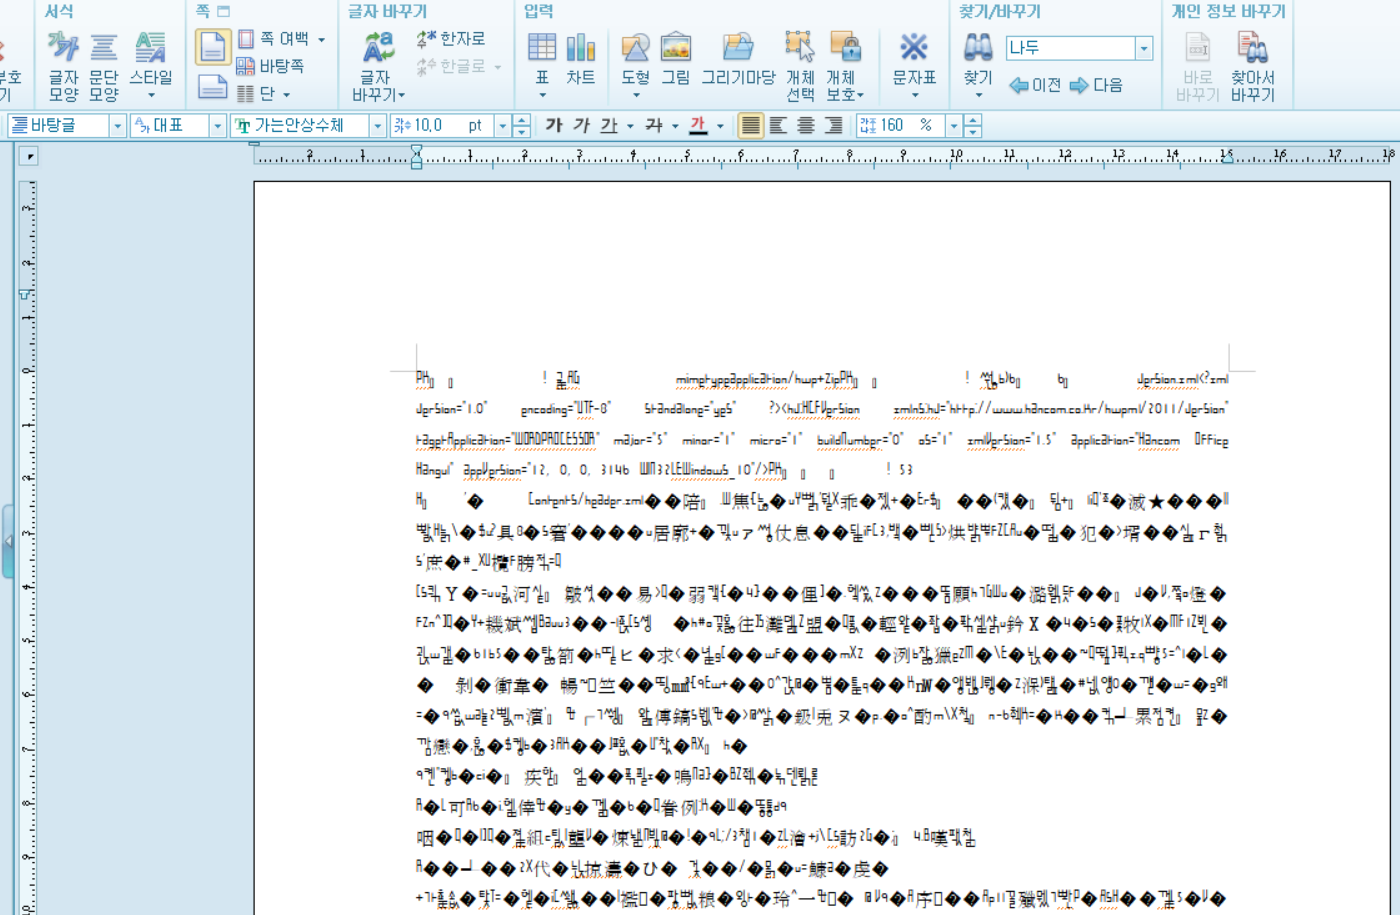Open 글자 모양 character format
This screenshot has width=1400, height=915.
63,66
